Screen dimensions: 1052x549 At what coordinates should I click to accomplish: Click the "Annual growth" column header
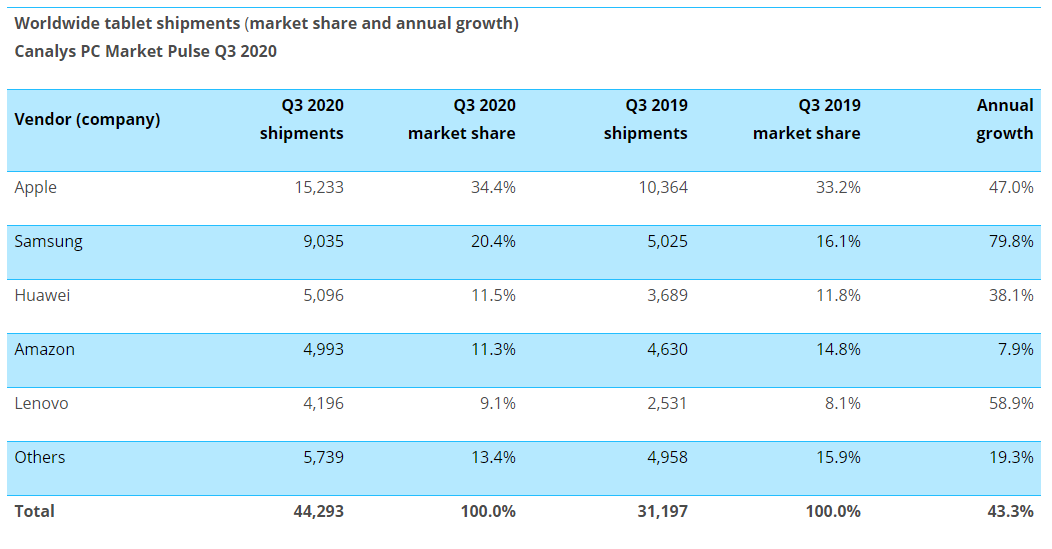(1004, 119)
